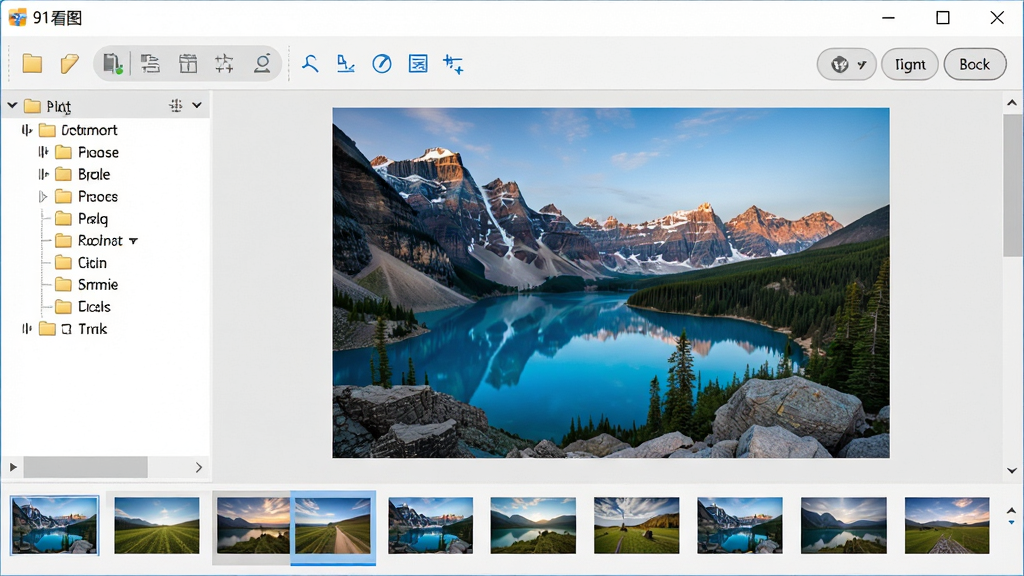1024x576 pixels.
Task: Click the grid options icon in tree header
Action: point(176,105)
